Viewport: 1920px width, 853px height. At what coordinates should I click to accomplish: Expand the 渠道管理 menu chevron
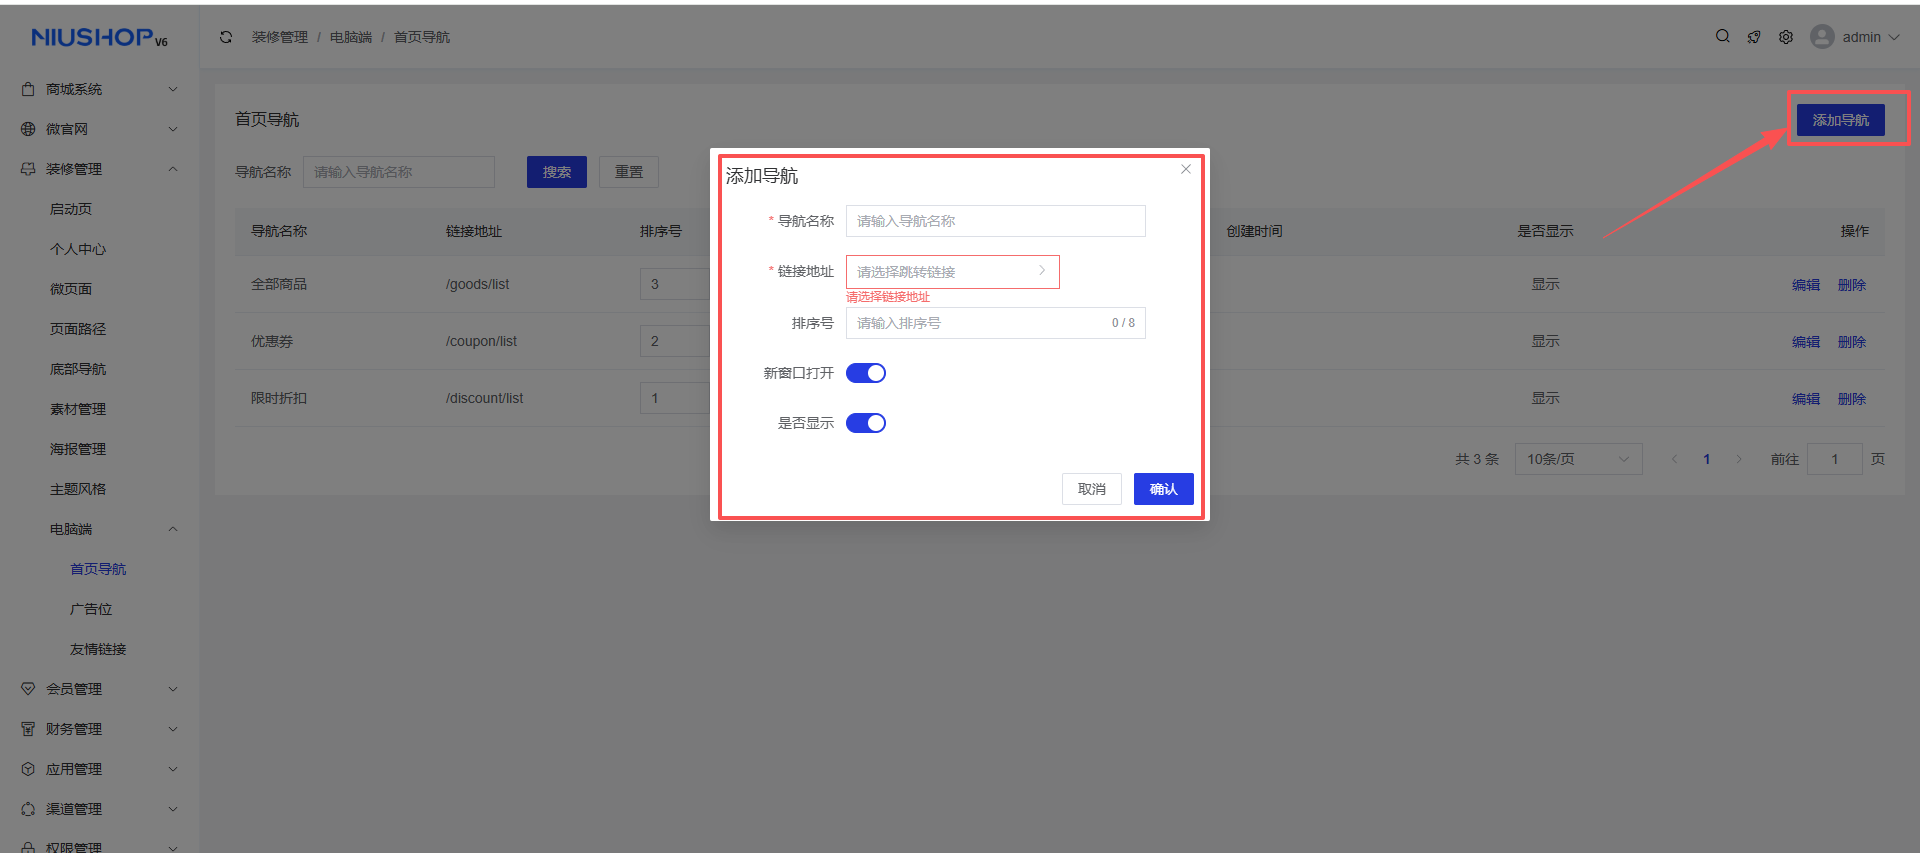(173, 809)
